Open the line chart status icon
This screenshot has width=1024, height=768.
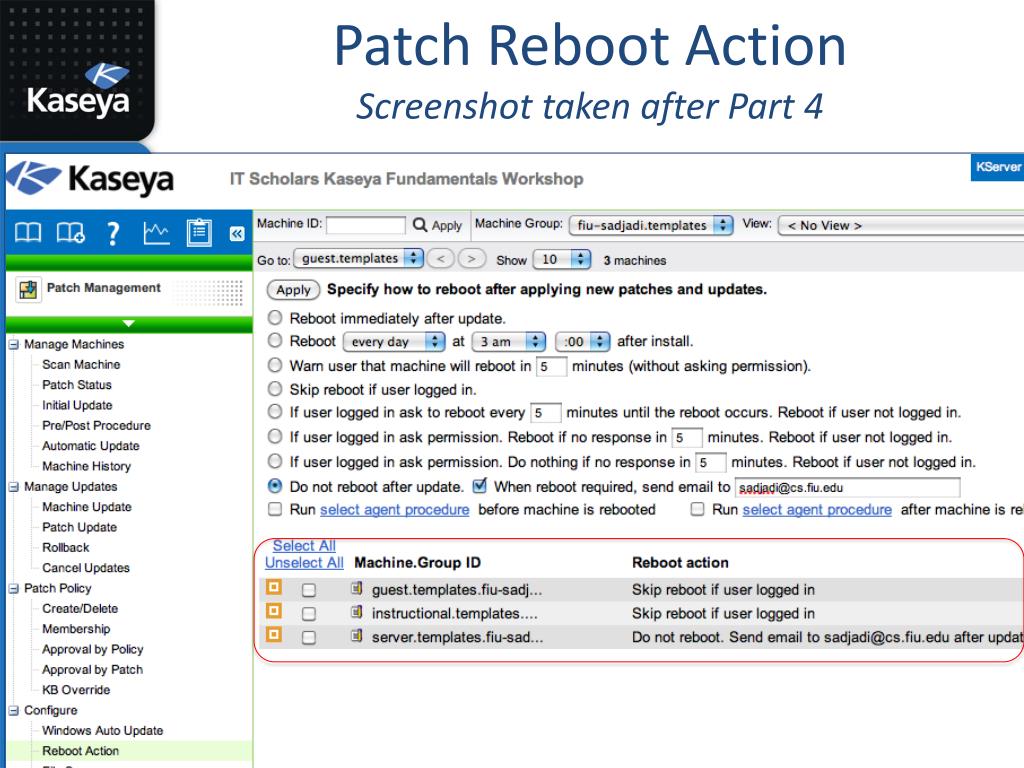click(x=156, y=232)
